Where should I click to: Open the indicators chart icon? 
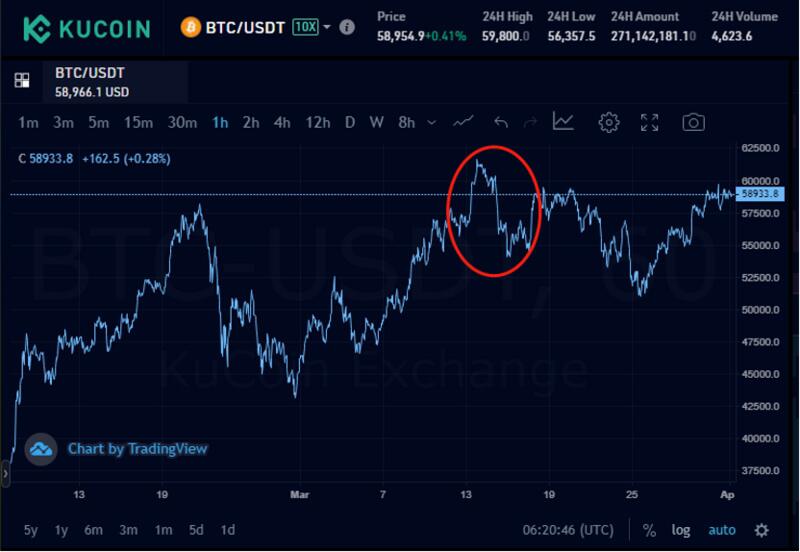click(x=563, y=121)
